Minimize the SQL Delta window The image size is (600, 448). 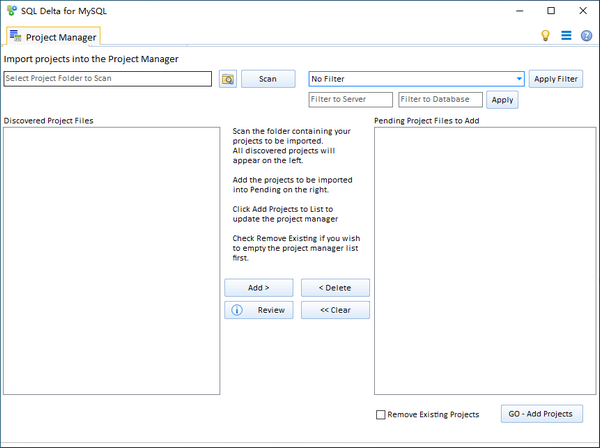pyautogui.click(x=519, y=11)
